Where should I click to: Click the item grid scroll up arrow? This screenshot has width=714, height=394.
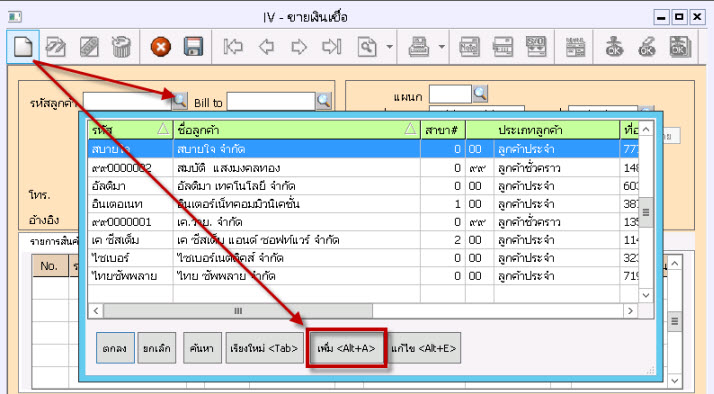coord(675,263)
